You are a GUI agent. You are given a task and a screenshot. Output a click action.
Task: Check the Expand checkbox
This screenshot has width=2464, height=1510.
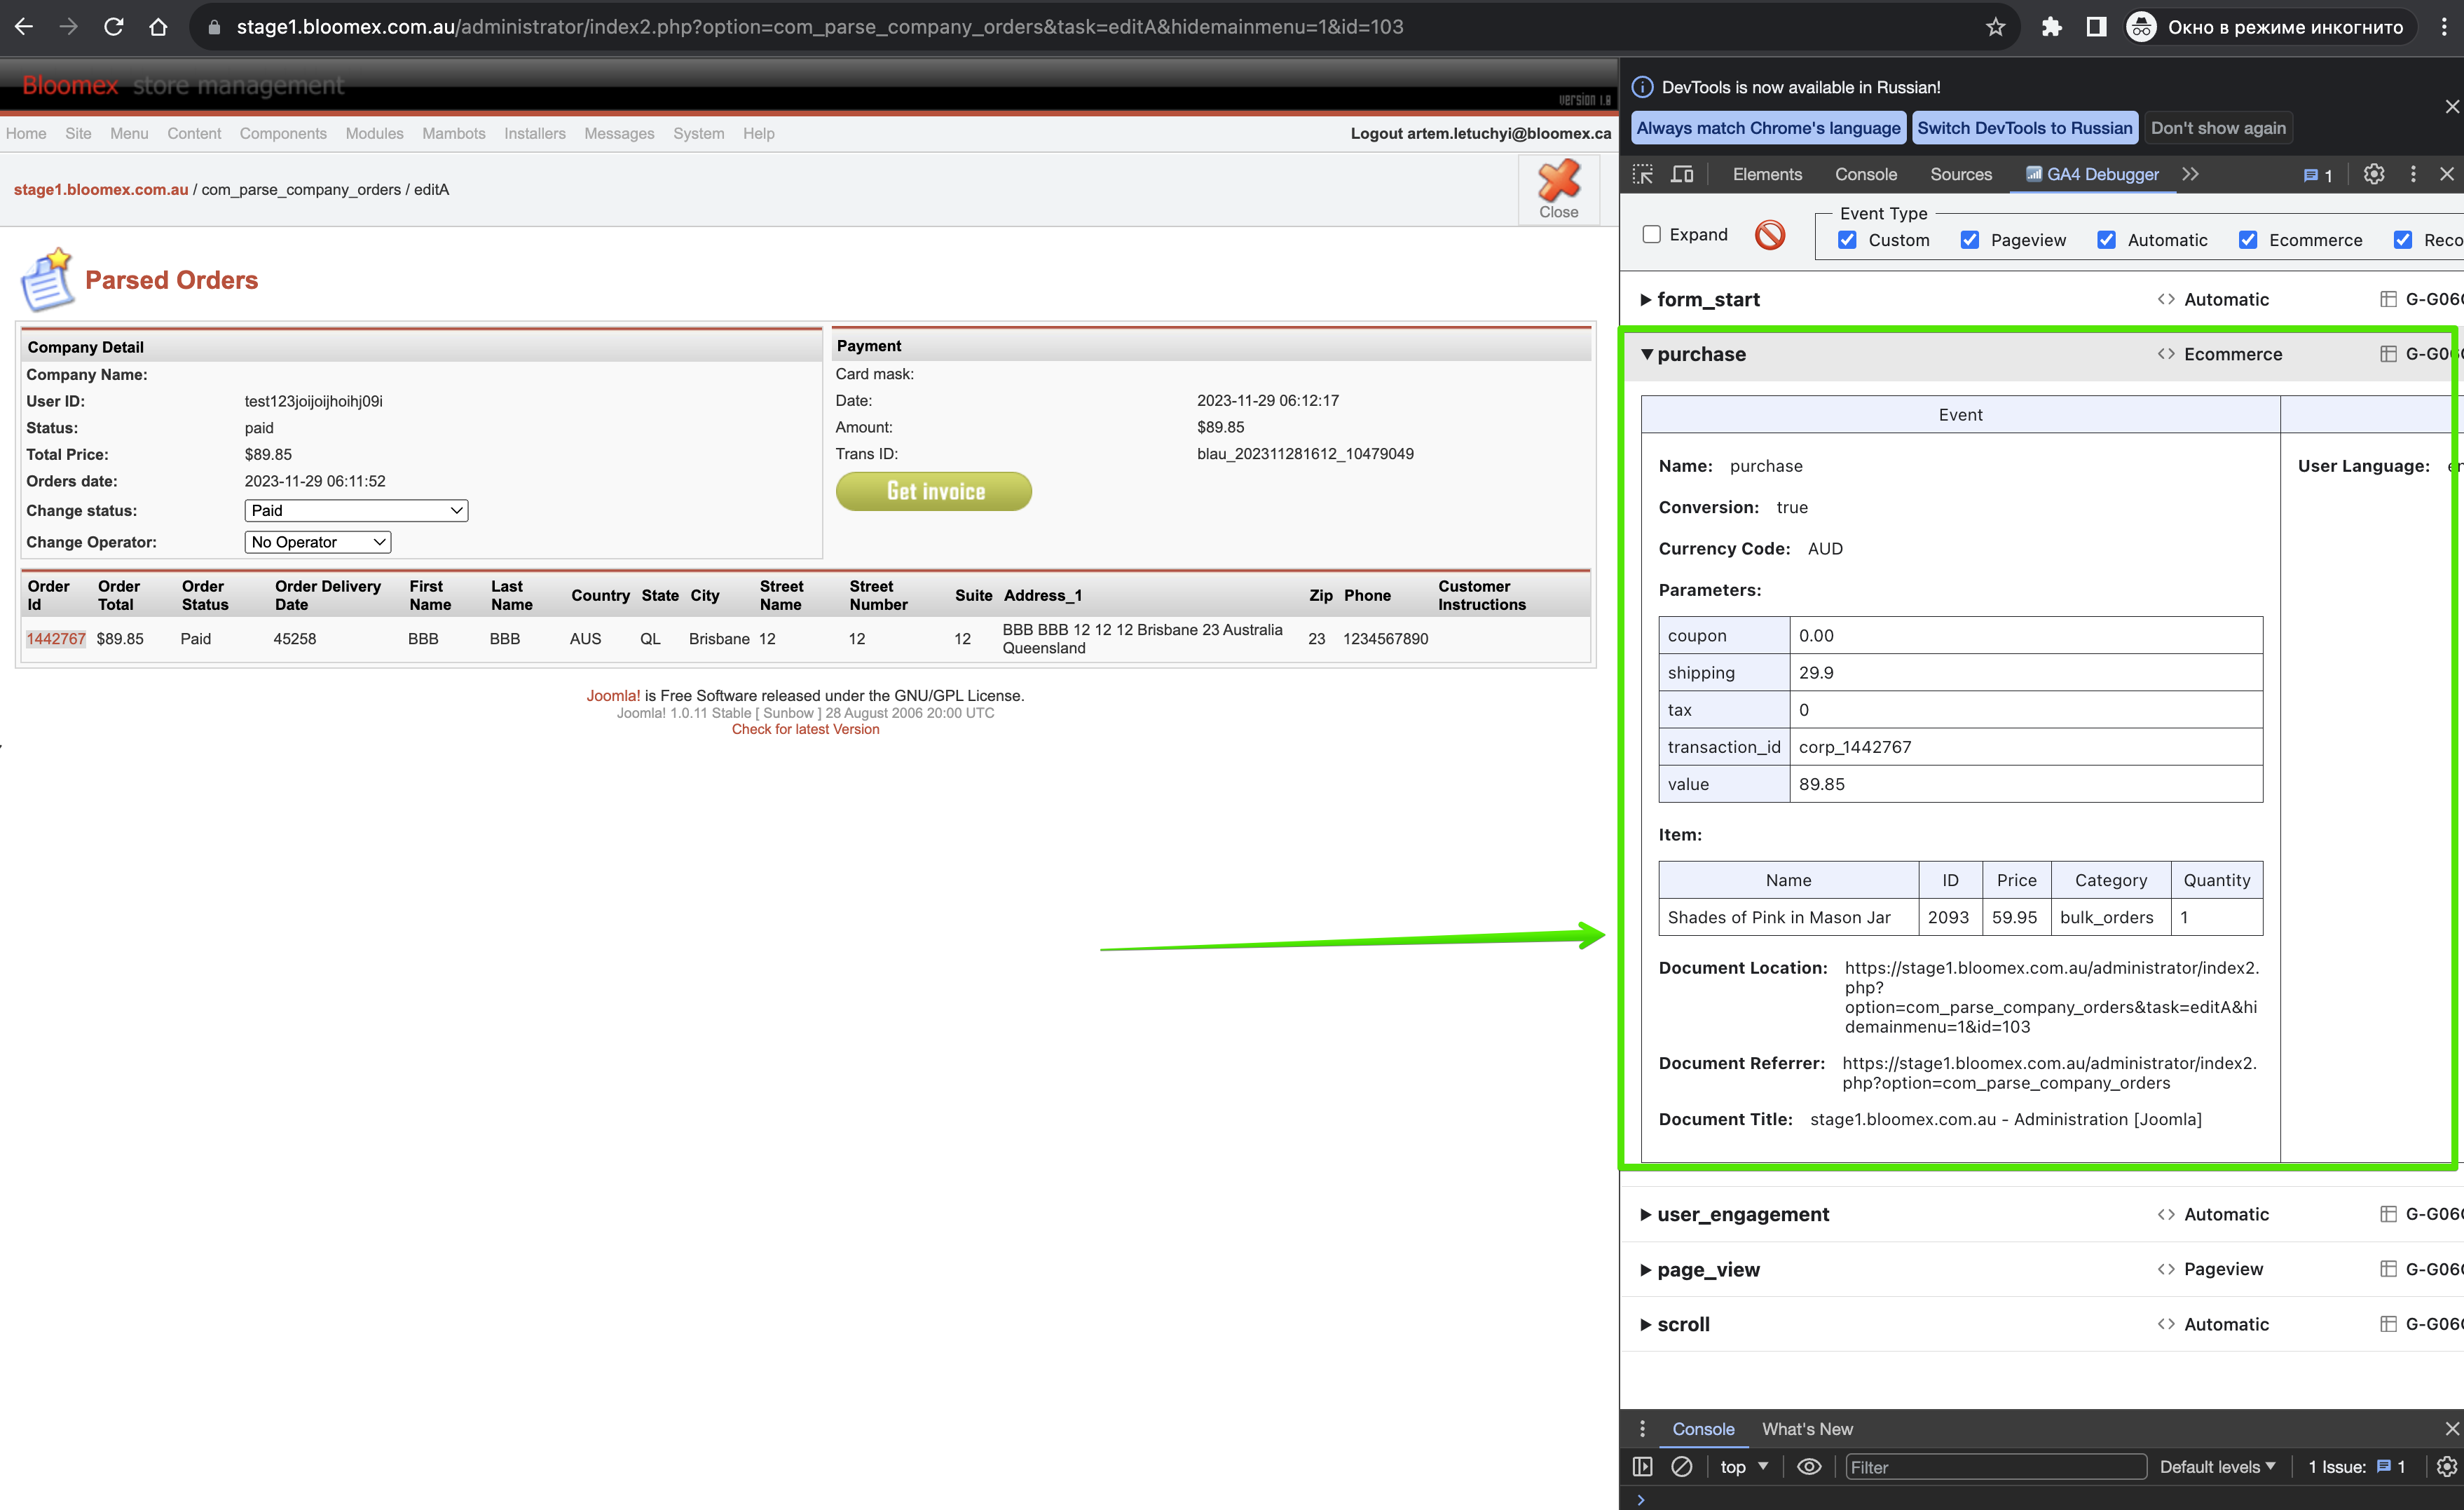point(1651,234)
